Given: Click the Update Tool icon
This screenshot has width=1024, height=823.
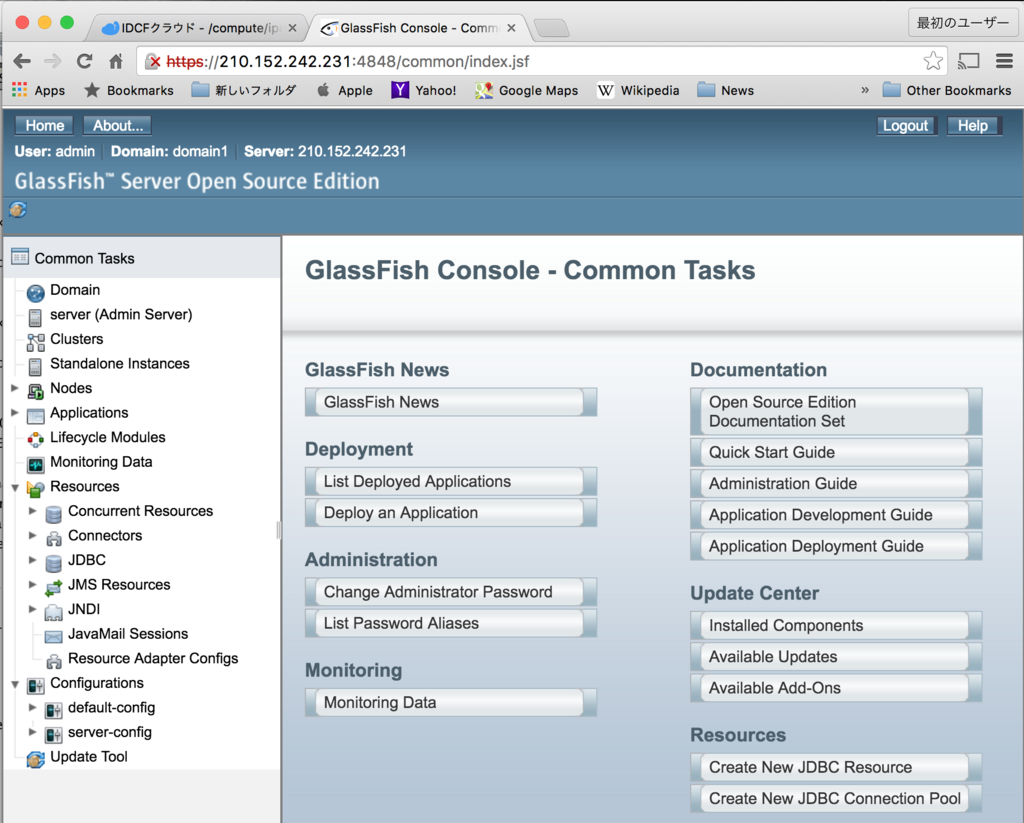Looking at the screenshot, I should click(35, 759).
